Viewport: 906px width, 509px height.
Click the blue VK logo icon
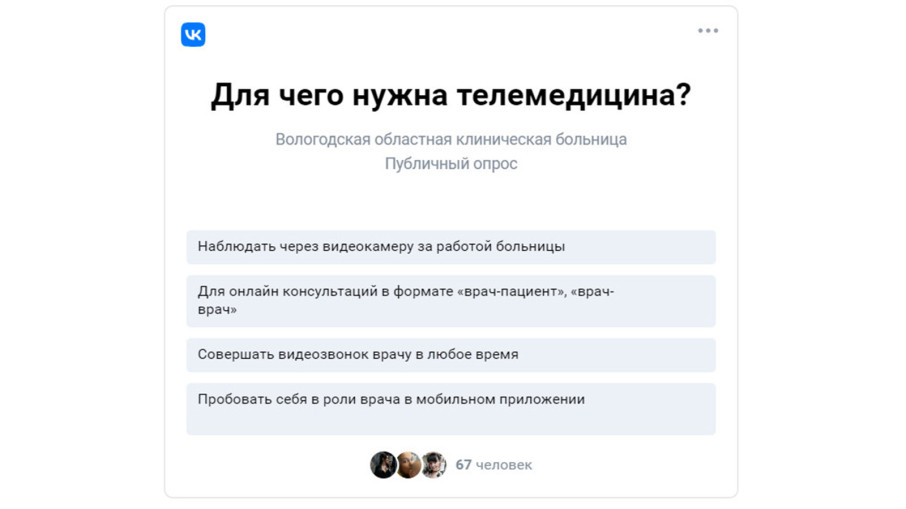(193, 35)
